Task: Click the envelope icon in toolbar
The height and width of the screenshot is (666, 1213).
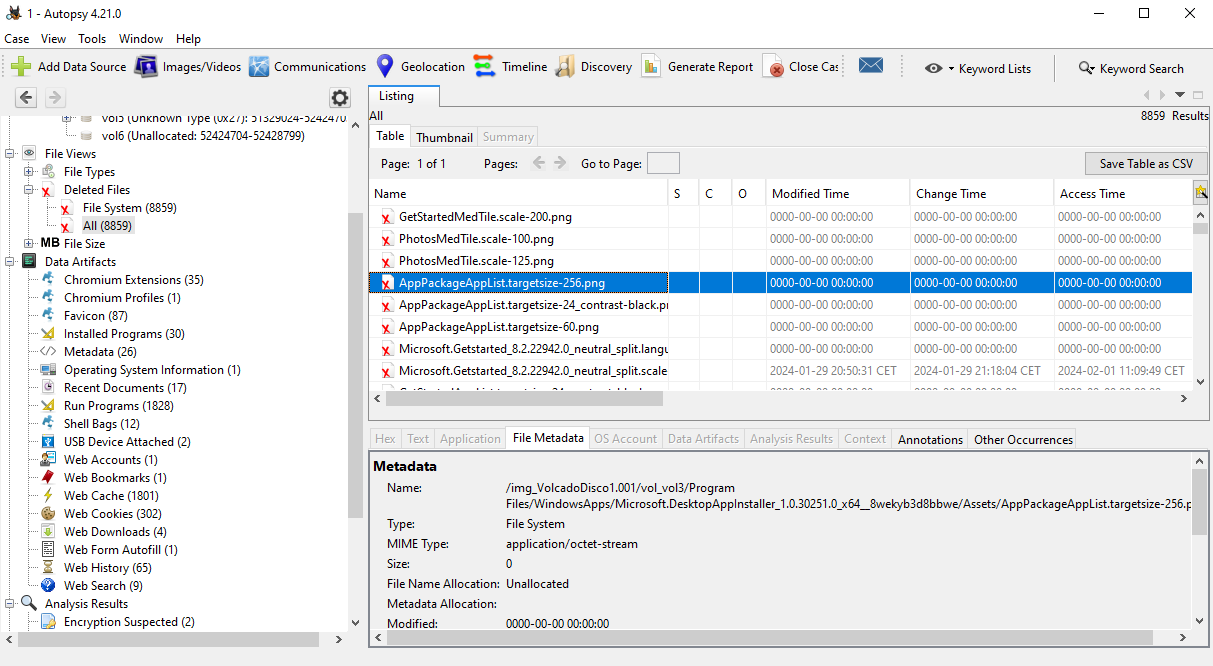Action: point(870,66)
